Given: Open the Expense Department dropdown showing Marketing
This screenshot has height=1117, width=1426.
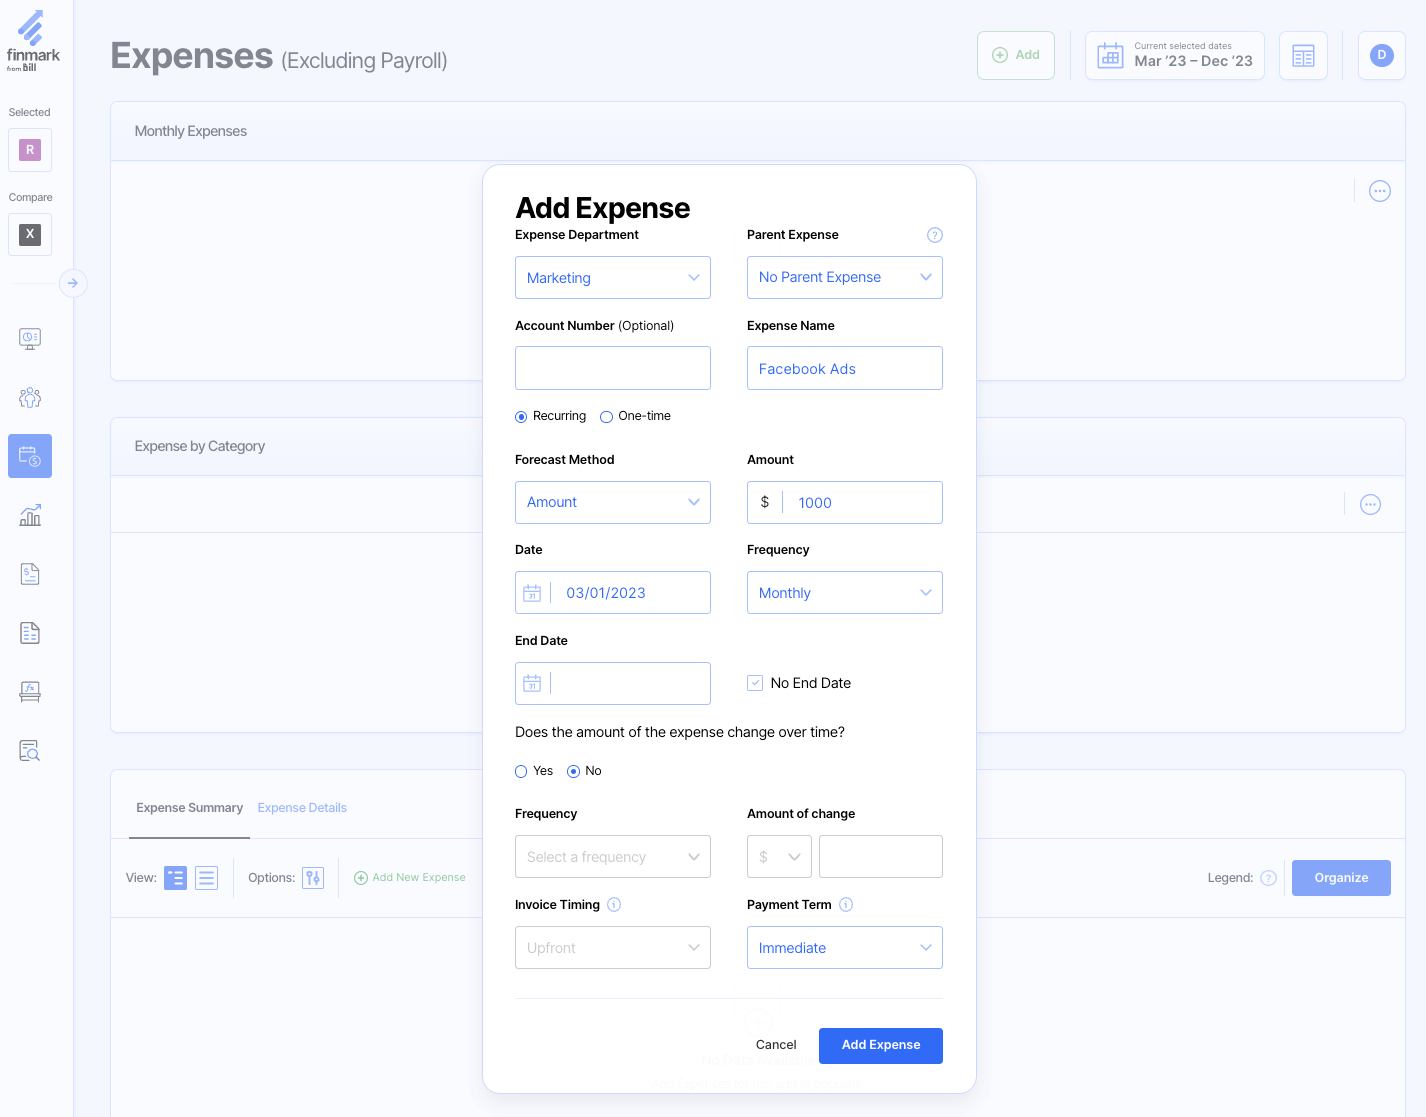Looking at the screenshot, I should pyautogui.click(x=612, y=277).
